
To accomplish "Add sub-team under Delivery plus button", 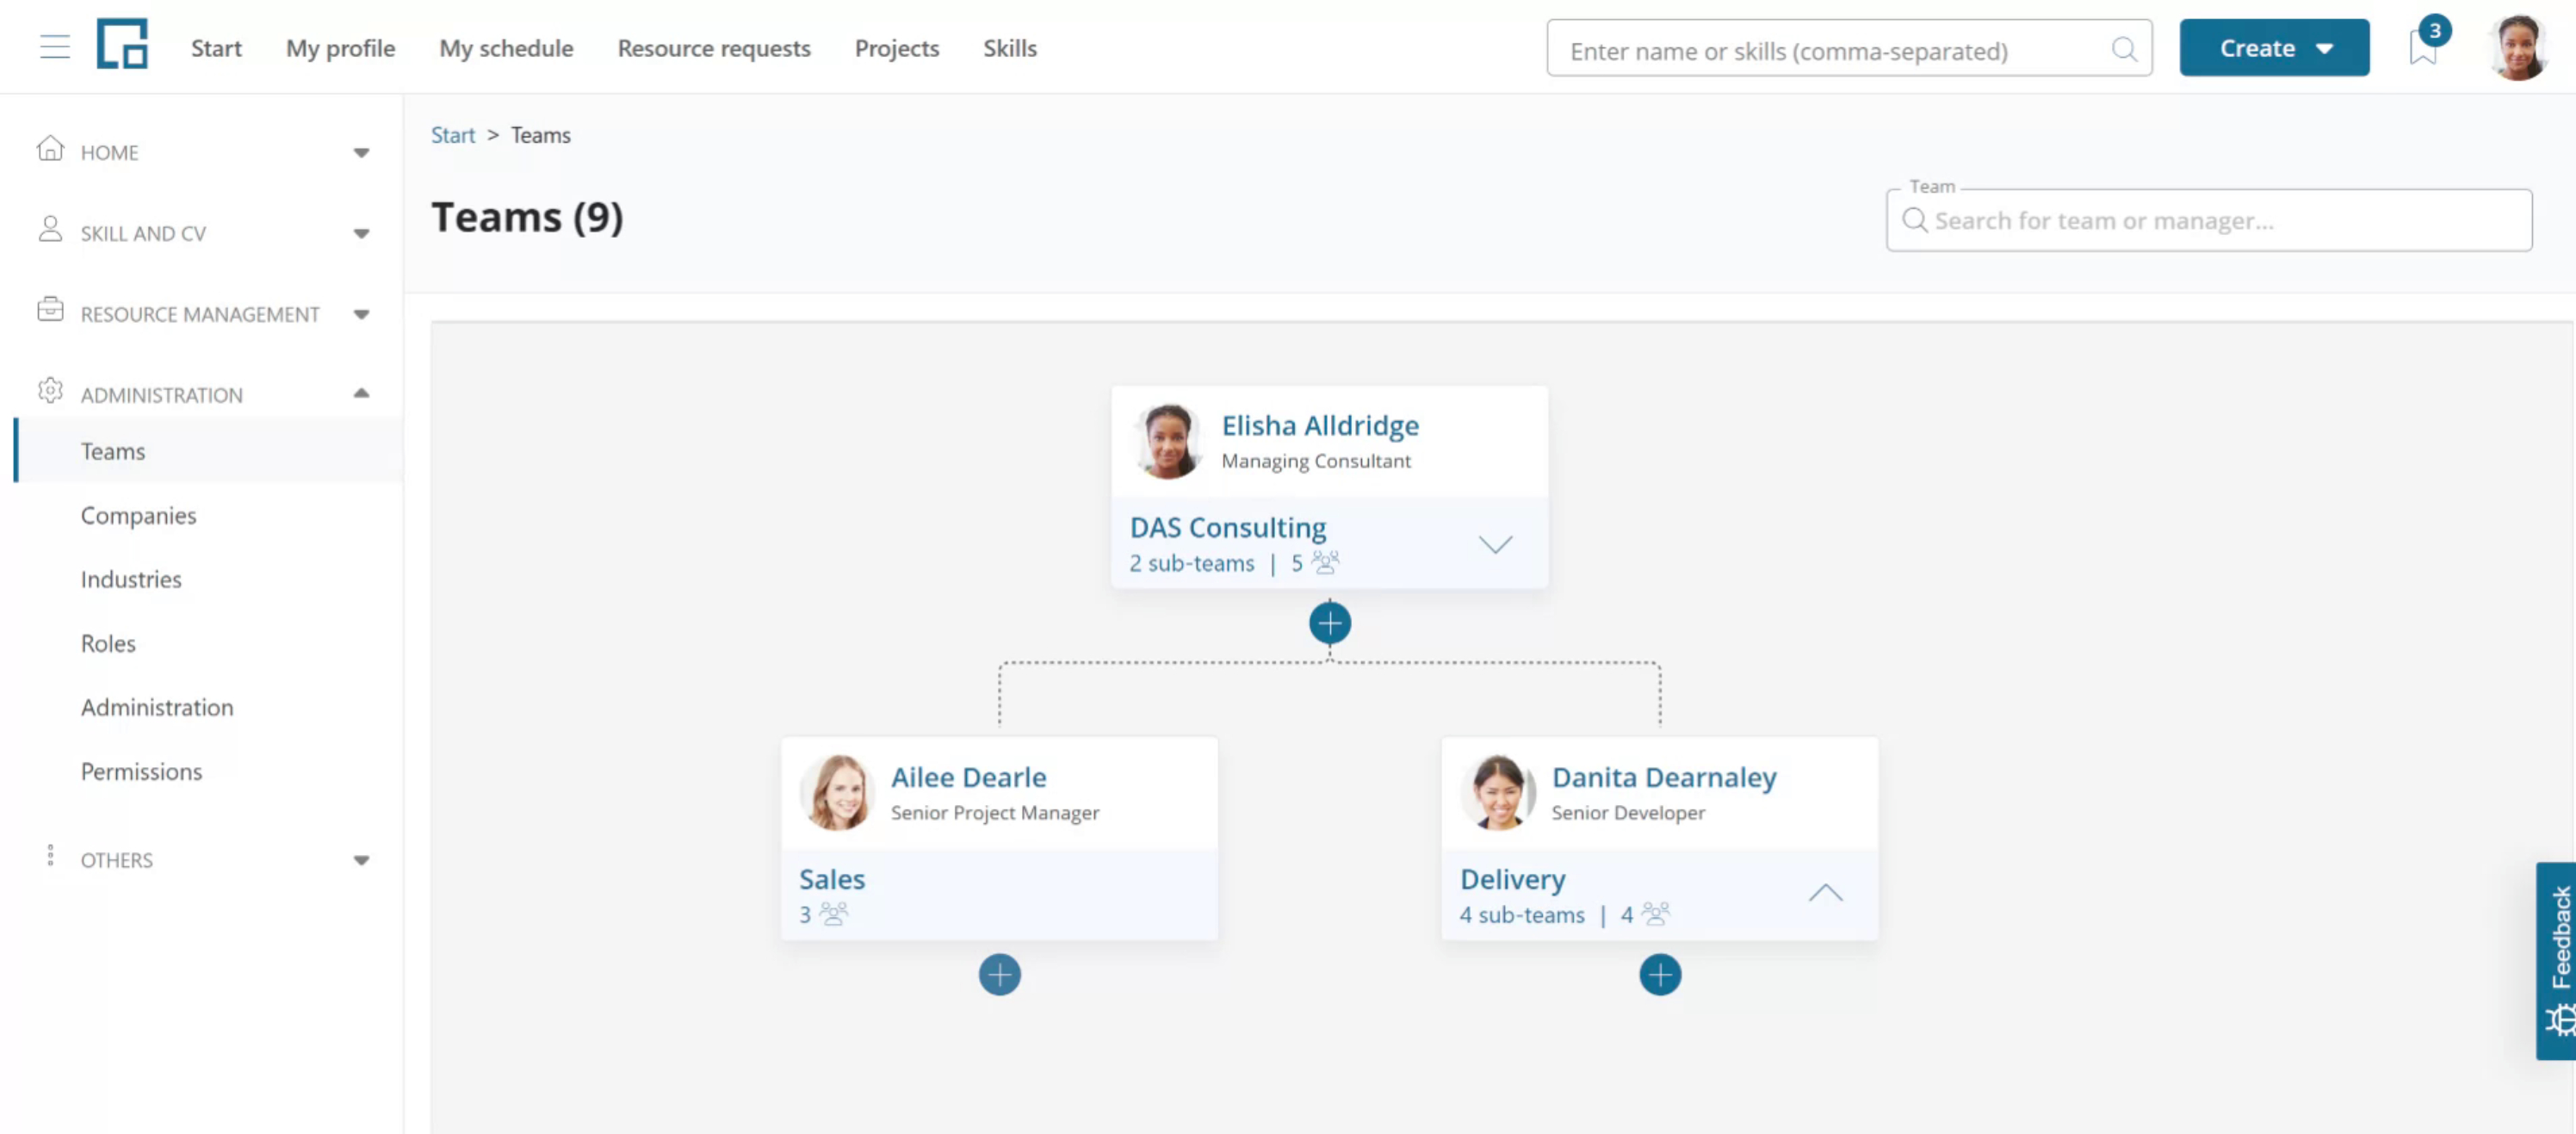I will [1659, 975].
